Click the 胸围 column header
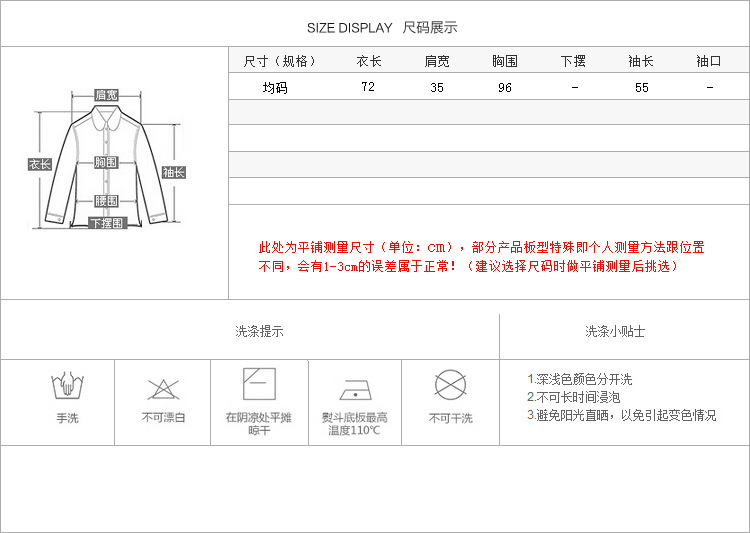Screen dimensions: 750x533 coord(505,61)
